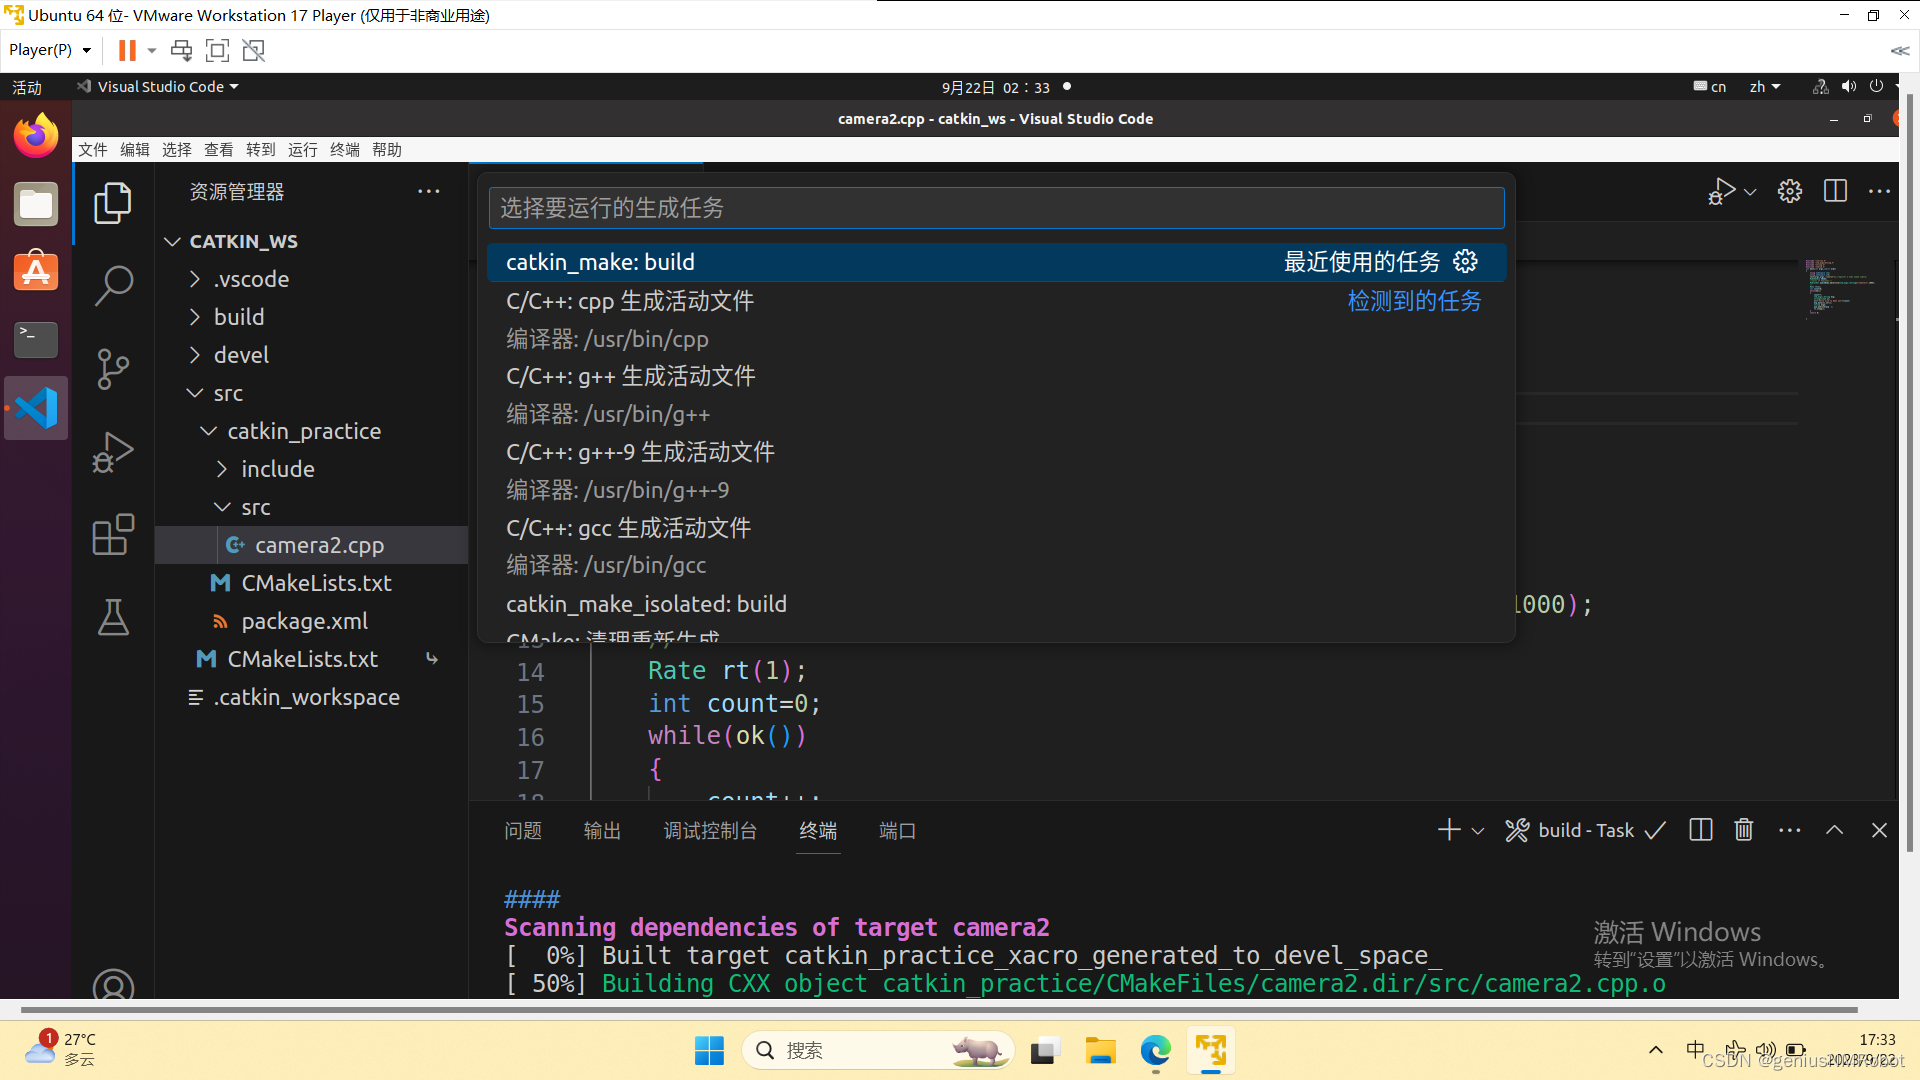The image size is (1920, 1080).
Task: Select C/C++: g++ 生成活动文件 option
Action: pos(632,376)
